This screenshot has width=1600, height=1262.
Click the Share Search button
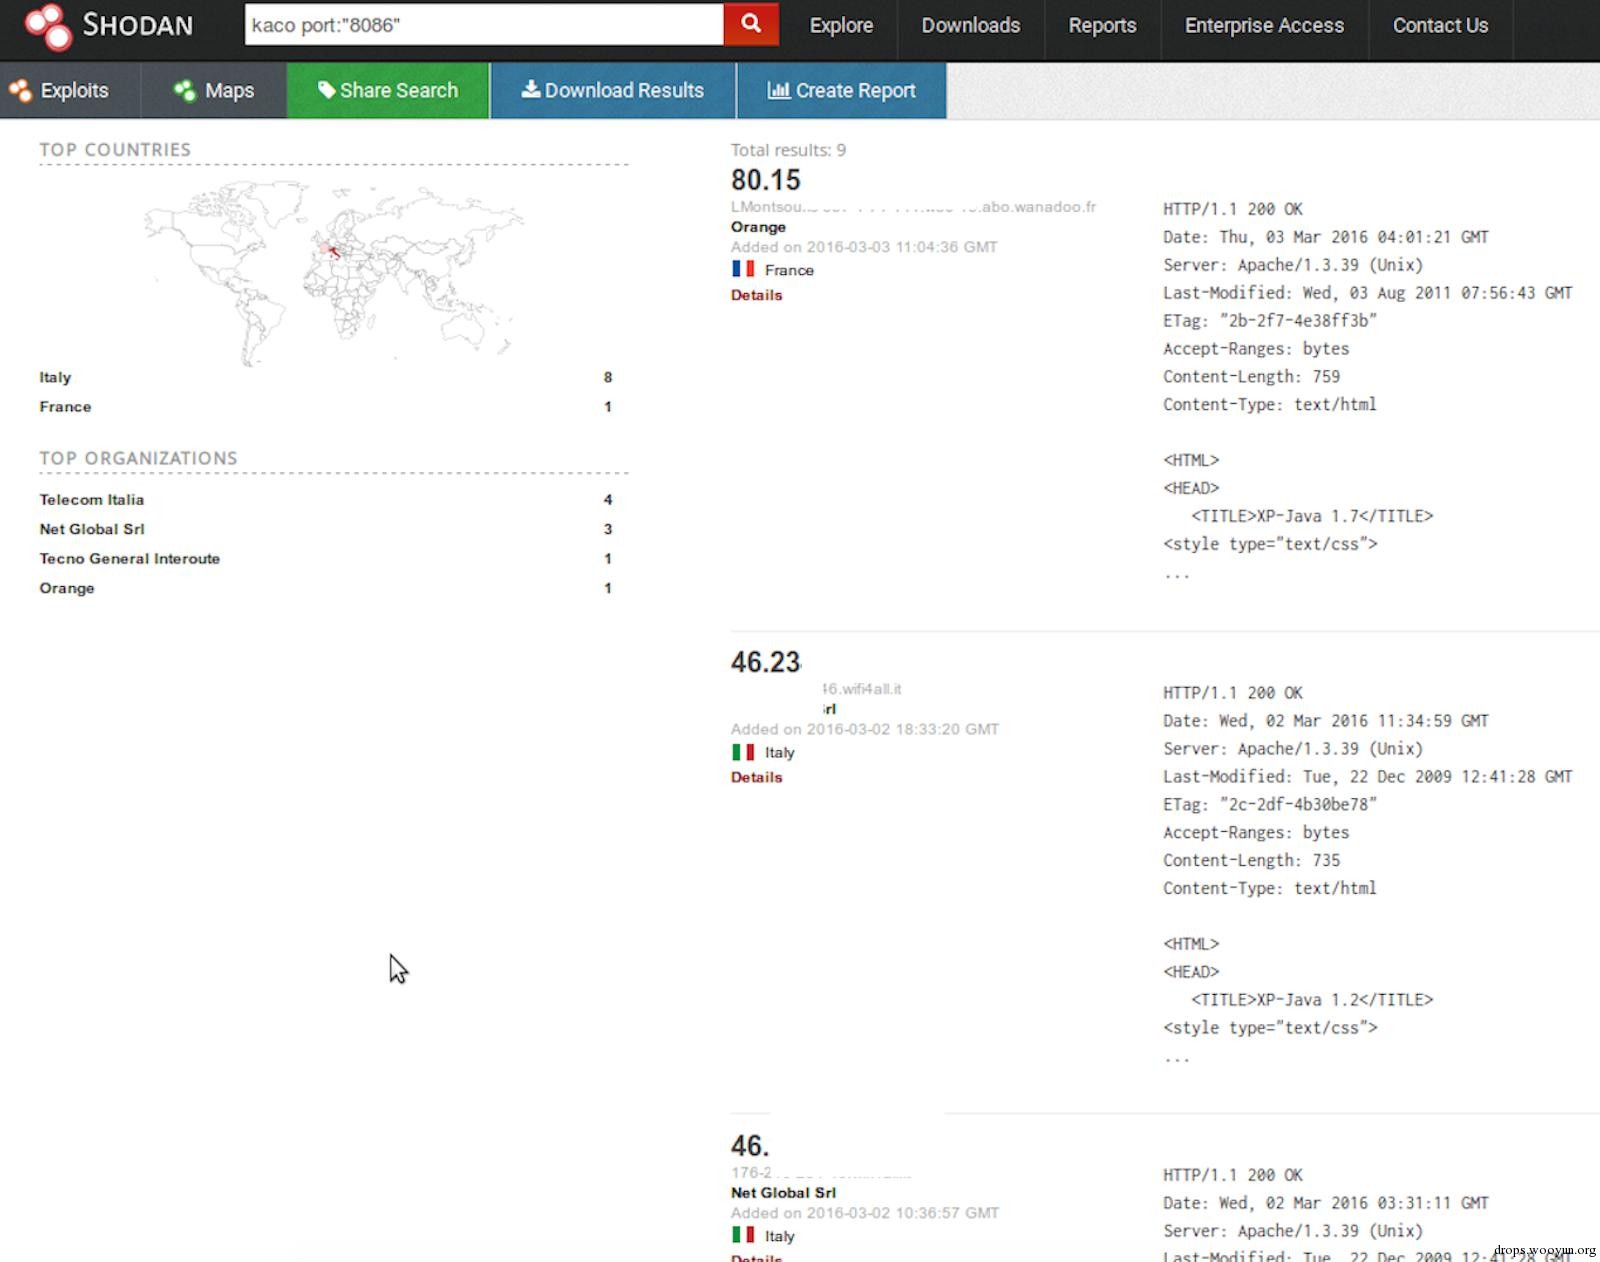[x=388, y=90]
